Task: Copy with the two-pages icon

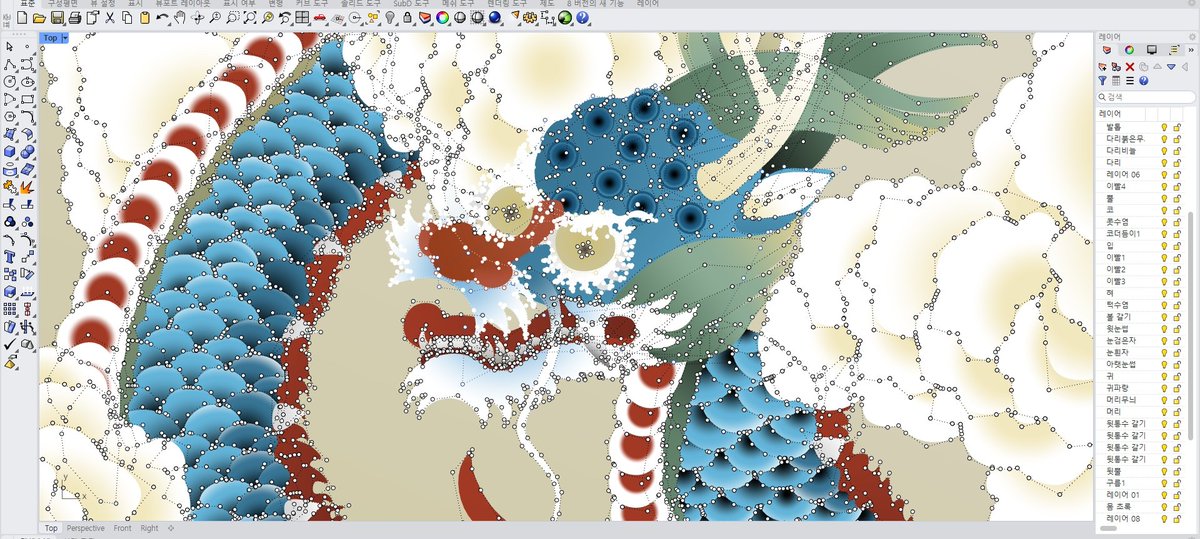Action: coord(127,18)
